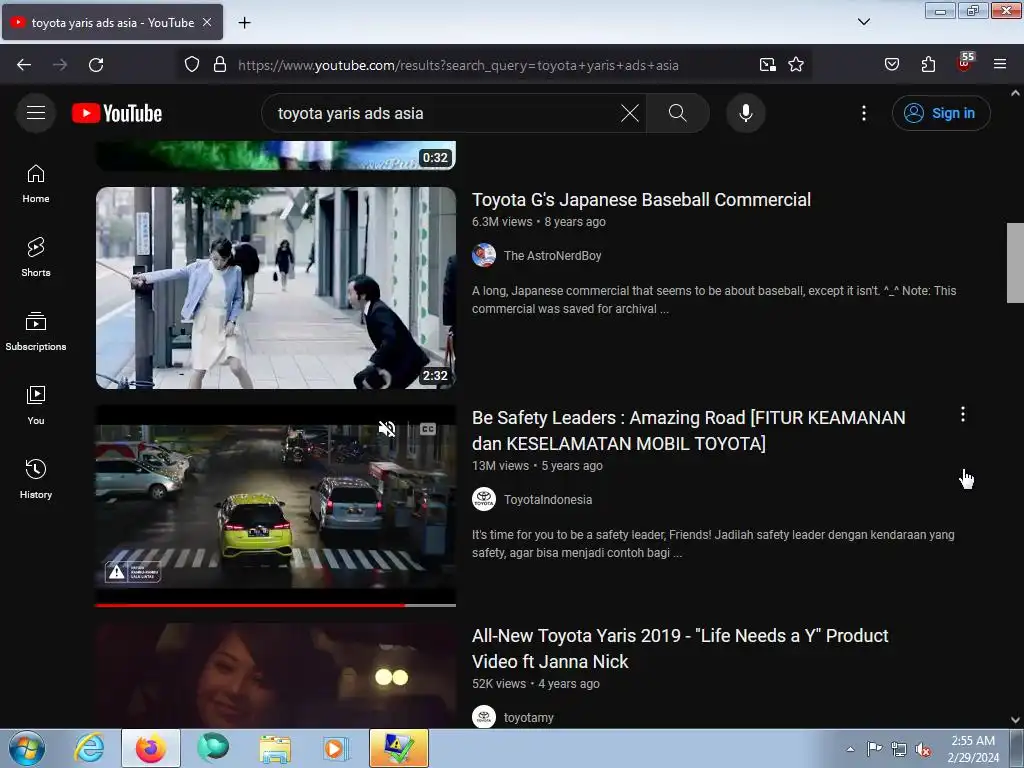
Task: Switch to Firefox in the taskbar
Action: pyautogui.click(x=150, y=748)
